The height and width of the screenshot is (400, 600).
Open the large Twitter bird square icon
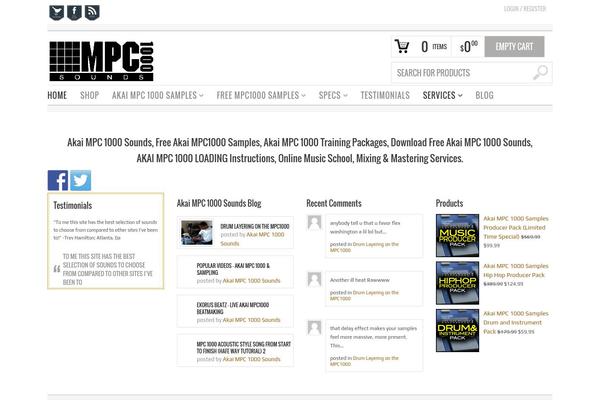coord(81,180)
